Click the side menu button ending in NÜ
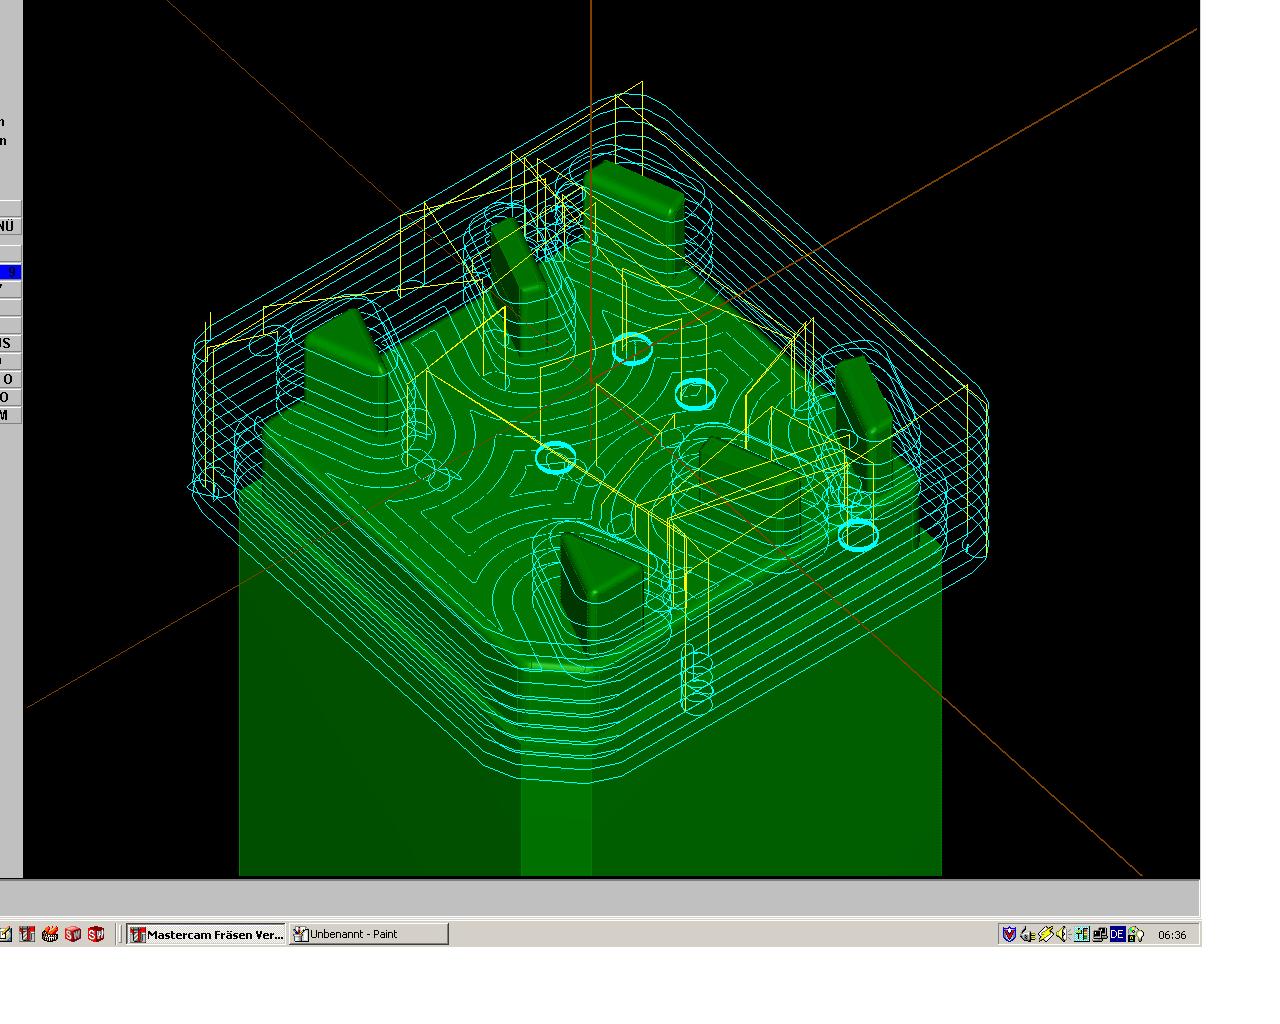1280x1024 pixels. [x=9, y=226]
